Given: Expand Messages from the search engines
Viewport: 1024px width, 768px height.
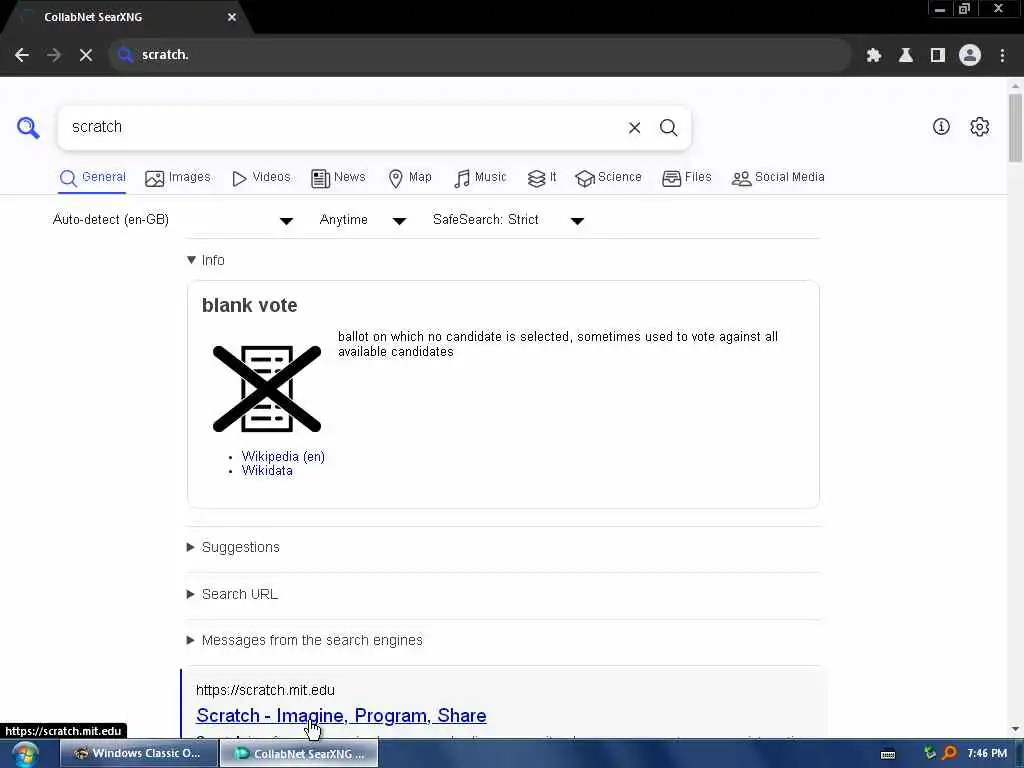Looking at the screenshot, I should pyautogui.click(x=304, y=641).
